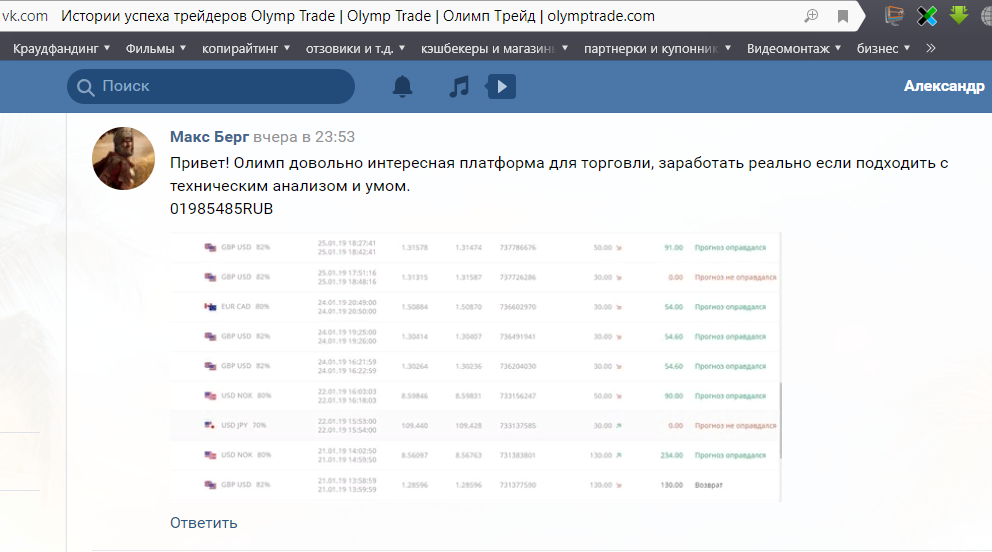Select the 01985485RUB text in comment
The image size is (992, 552).
click(221, 209)
